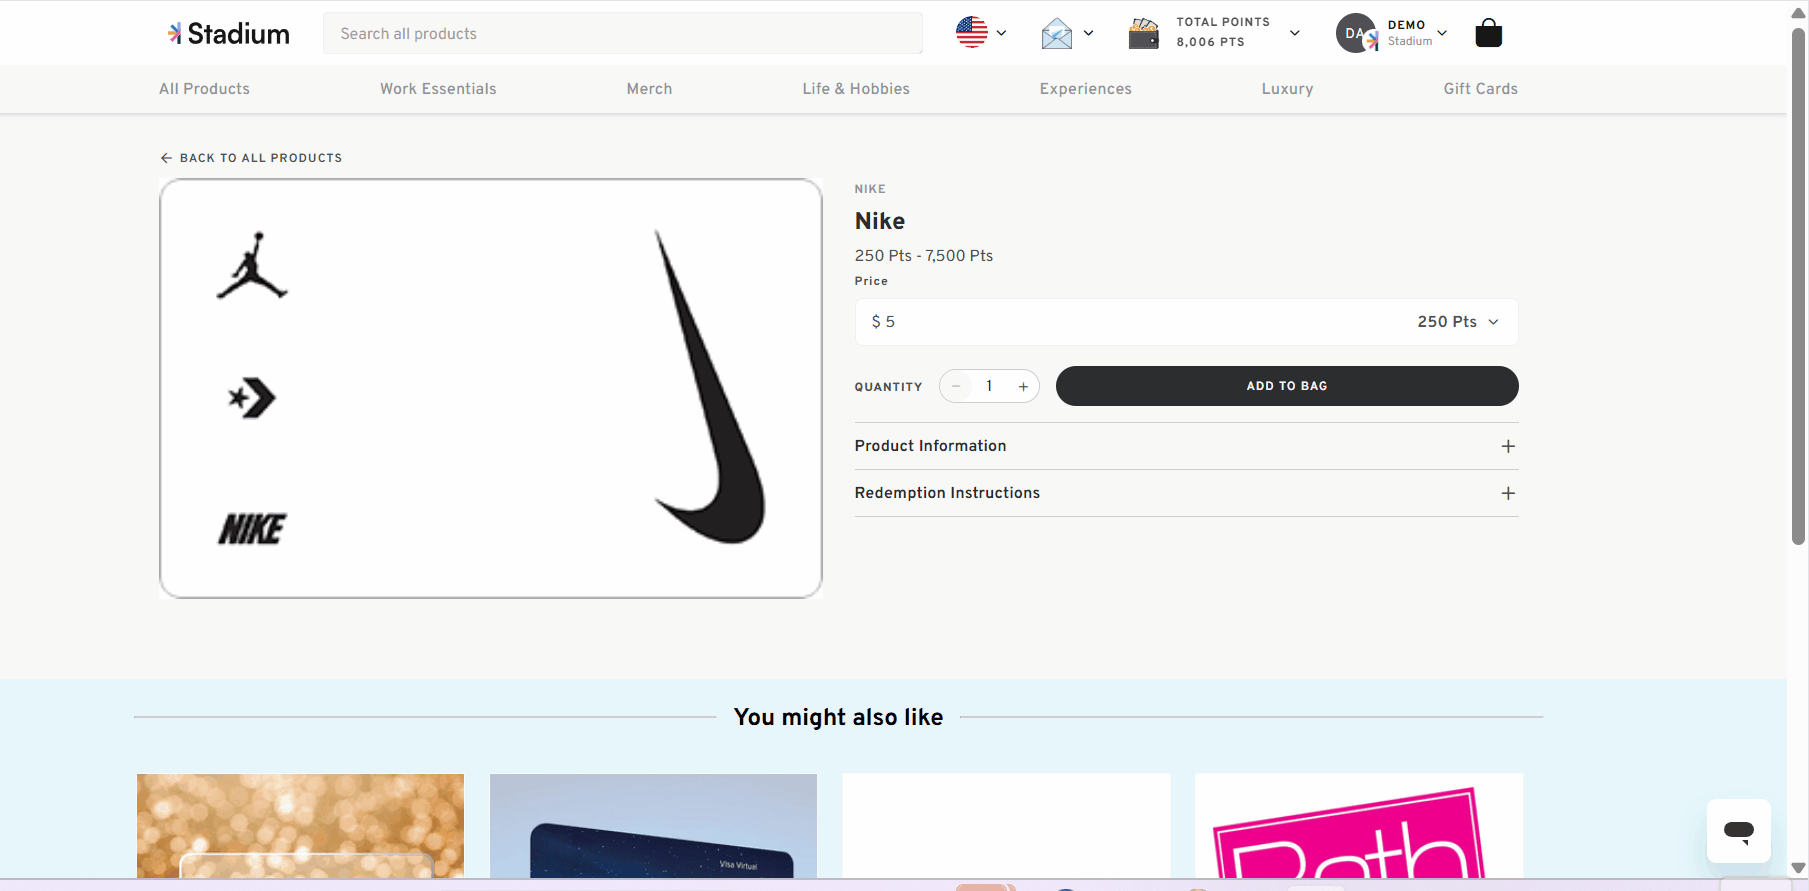Open the Visa Virtual card product

pyautogui.click(x=653, y=826)
